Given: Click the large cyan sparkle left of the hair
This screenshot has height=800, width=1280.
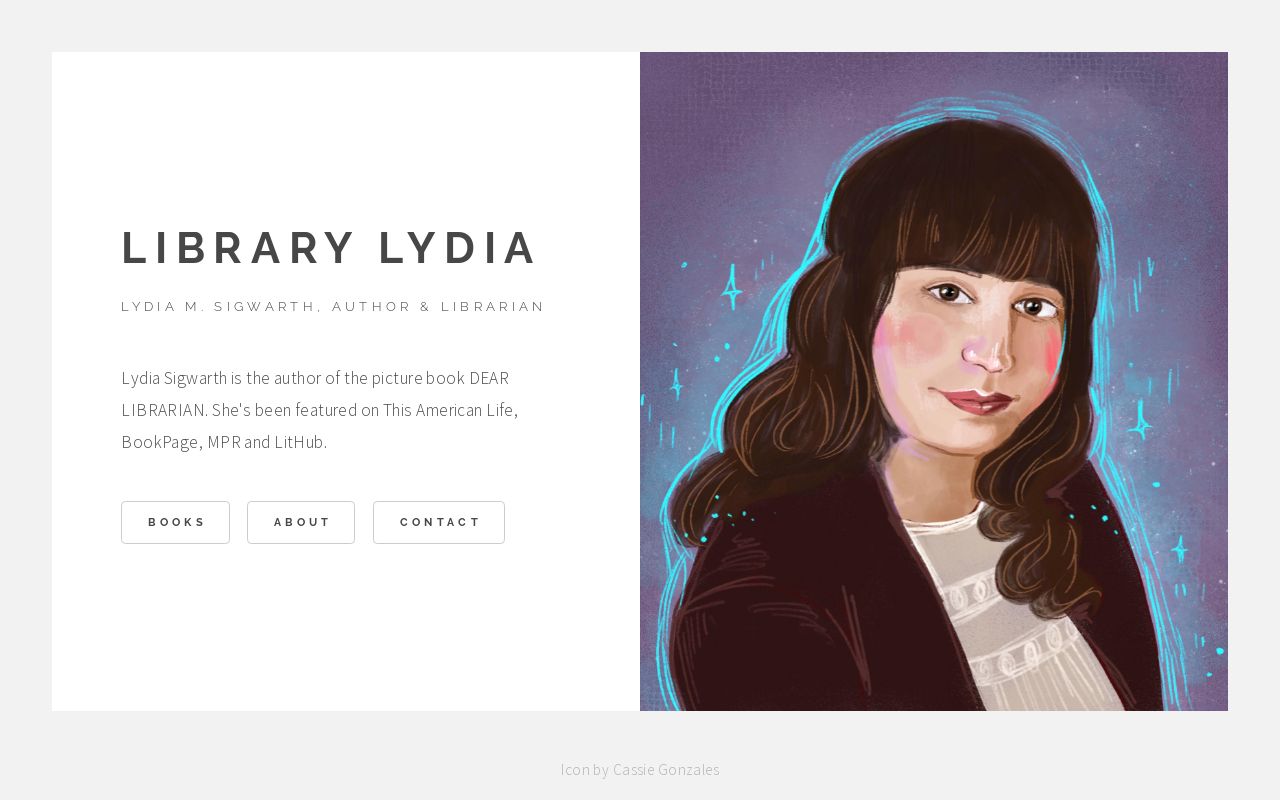Looking at the screenshot, I should coord(732,287).
